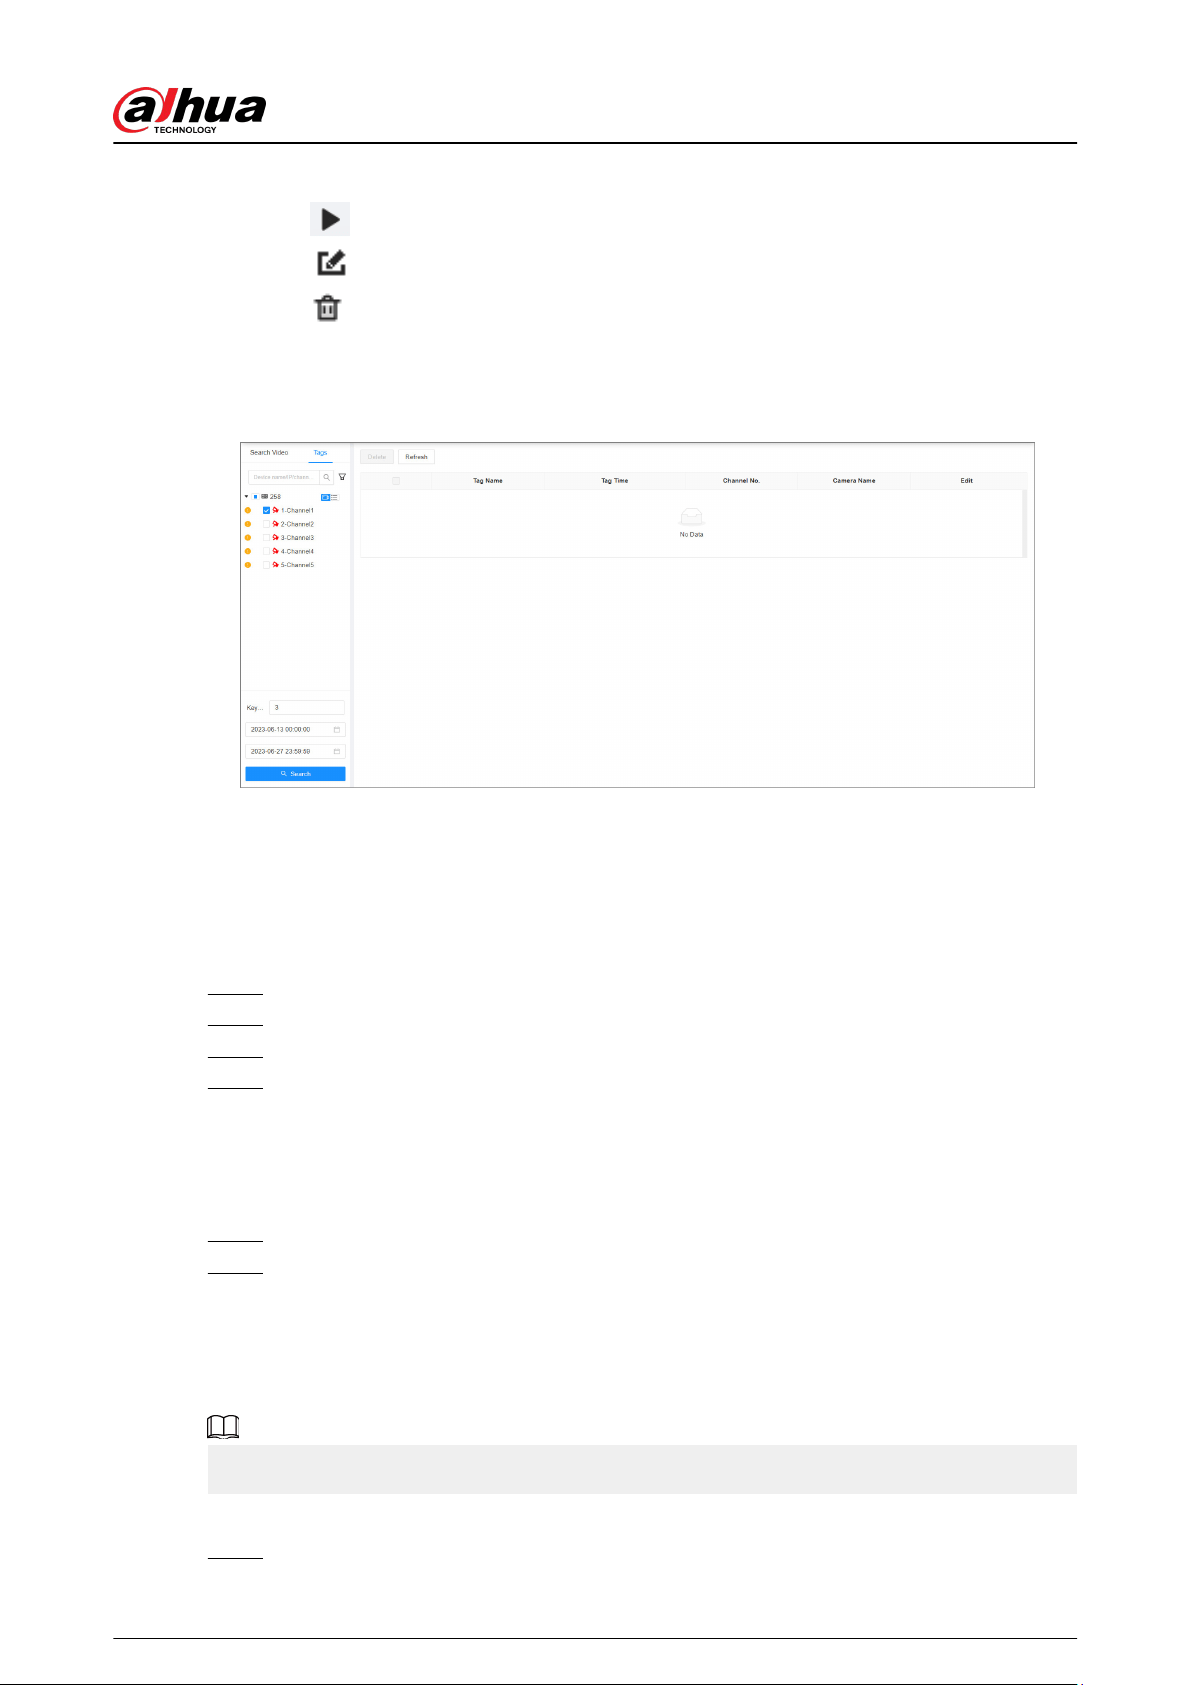Click the red camera icon of 4-Channel4

tap(276, 551)
